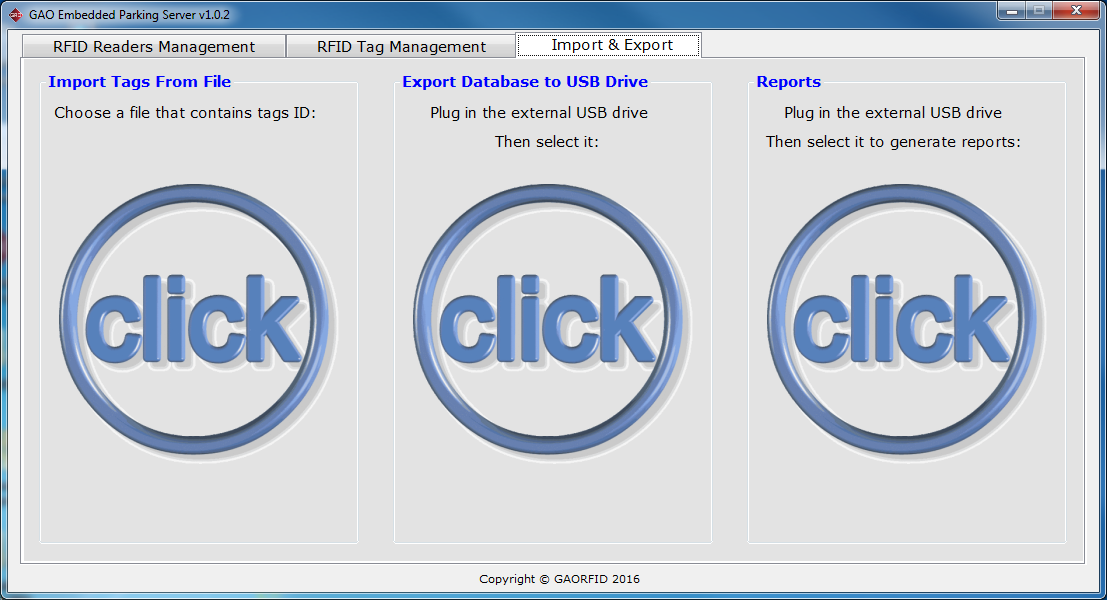Click 'Plug in the external USB drive' under Reports
1107x600 pixels.
(893, 113)
